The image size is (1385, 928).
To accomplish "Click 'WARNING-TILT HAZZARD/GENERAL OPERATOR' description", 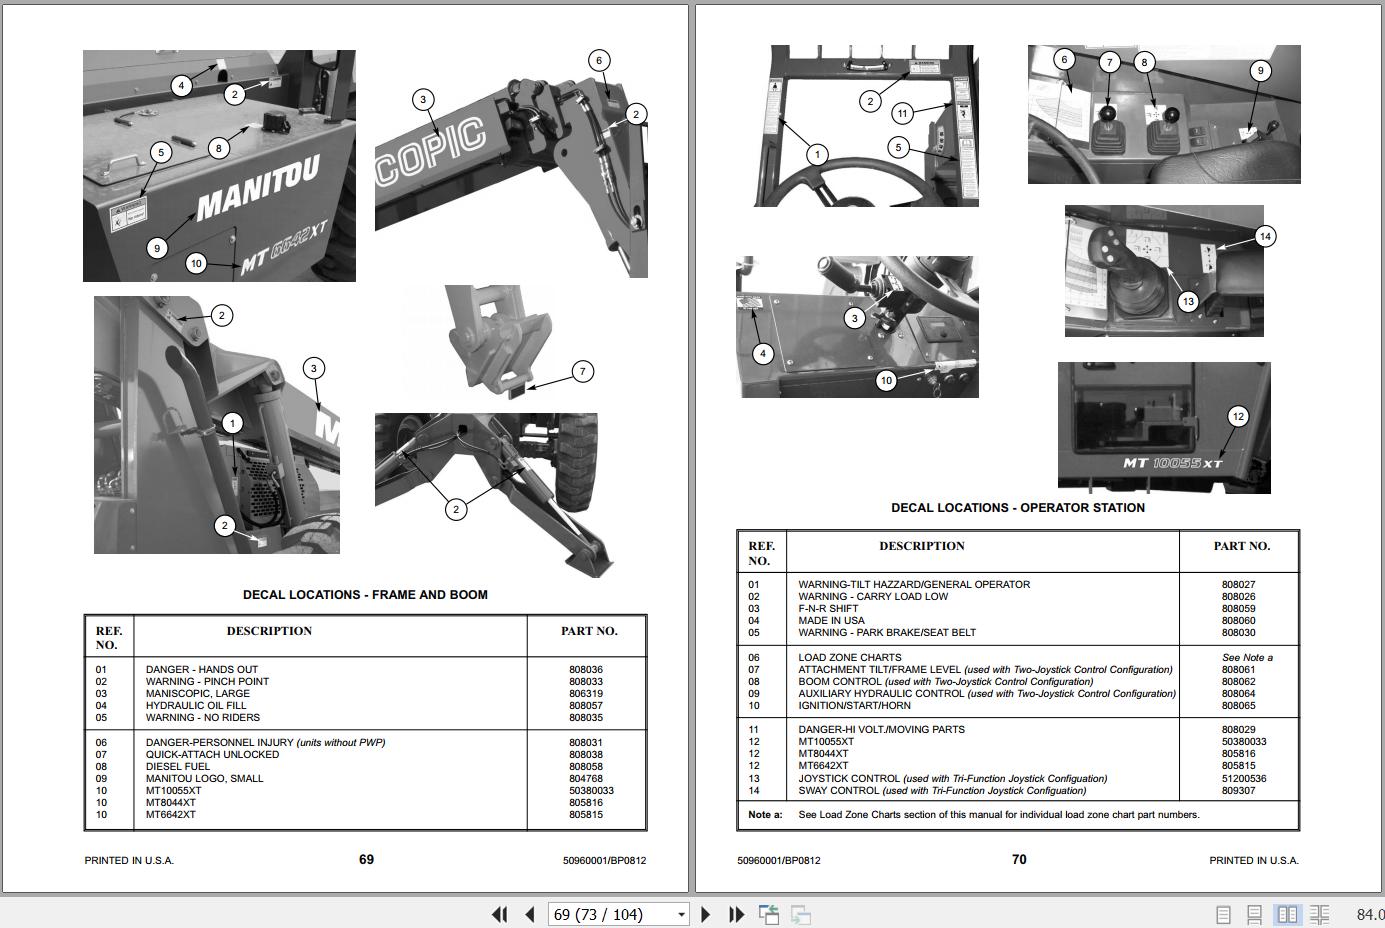I will [914, 585].
